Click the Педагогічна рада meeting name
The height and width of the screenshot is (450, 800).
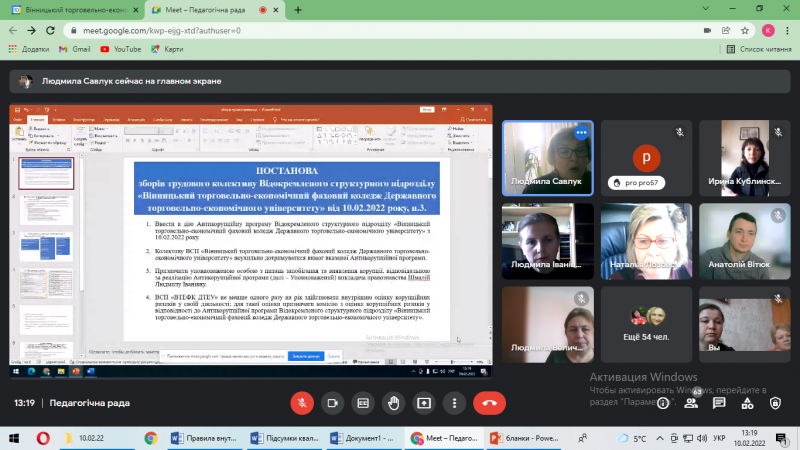90,403
